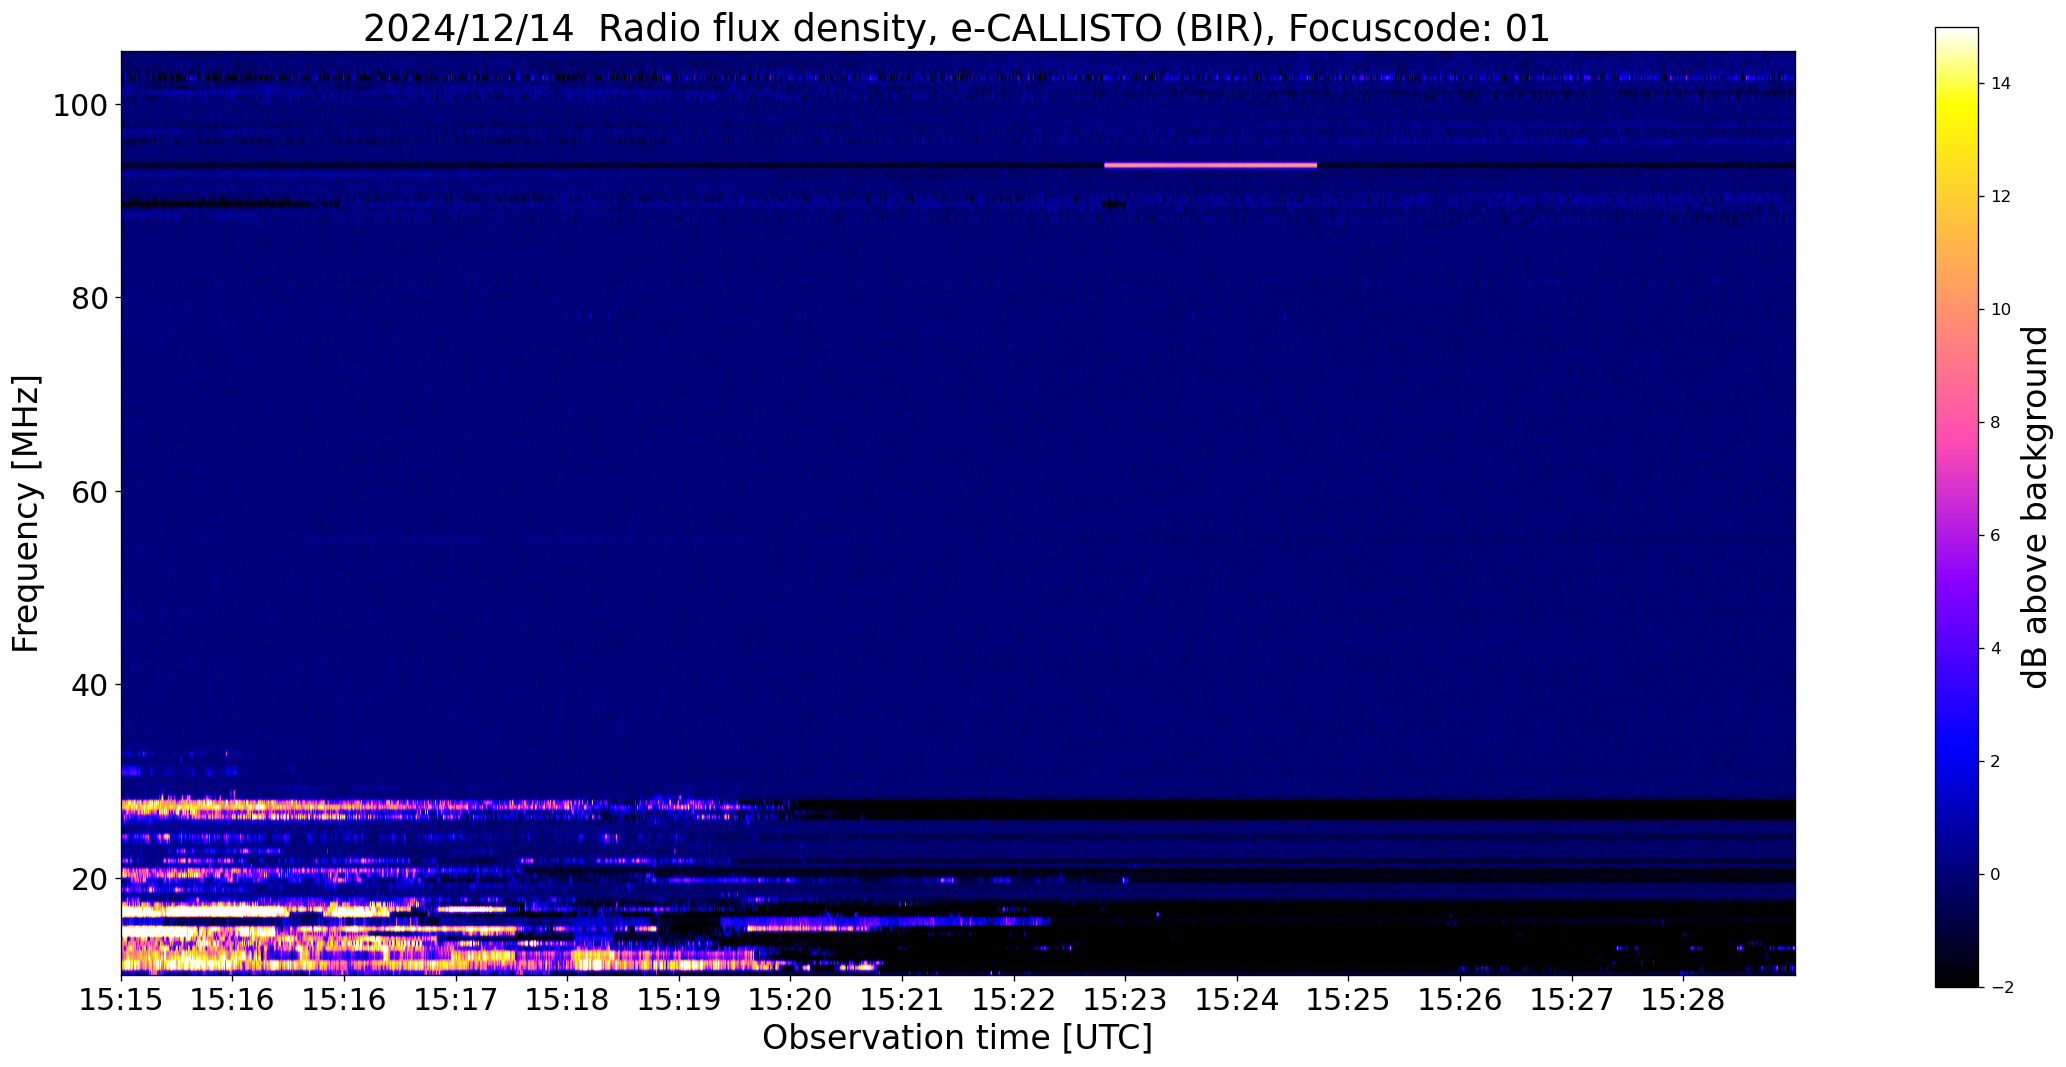
Task: Click the 15:18 time tick label
Action: pos(567,999)
